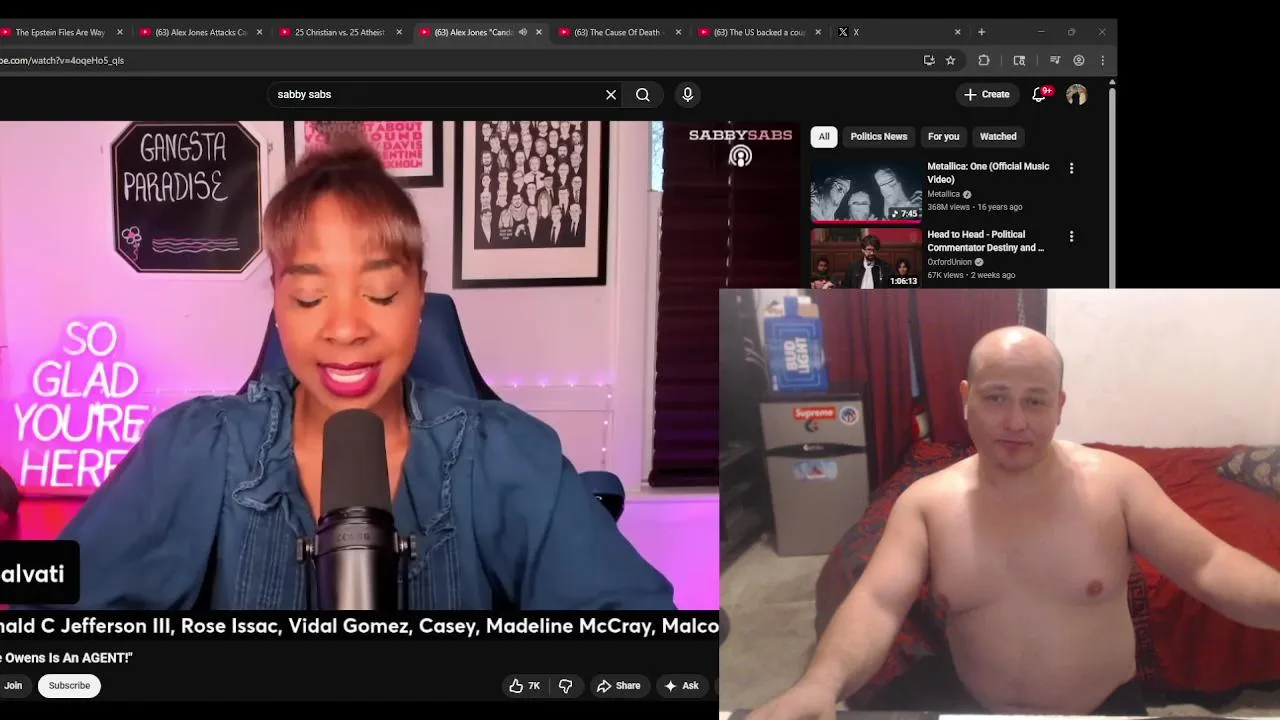Image resolution: width=1280 pixels, height=720 pixels.
Task: Clear the 'sabby sabs' search text
Action: point(611,94)
